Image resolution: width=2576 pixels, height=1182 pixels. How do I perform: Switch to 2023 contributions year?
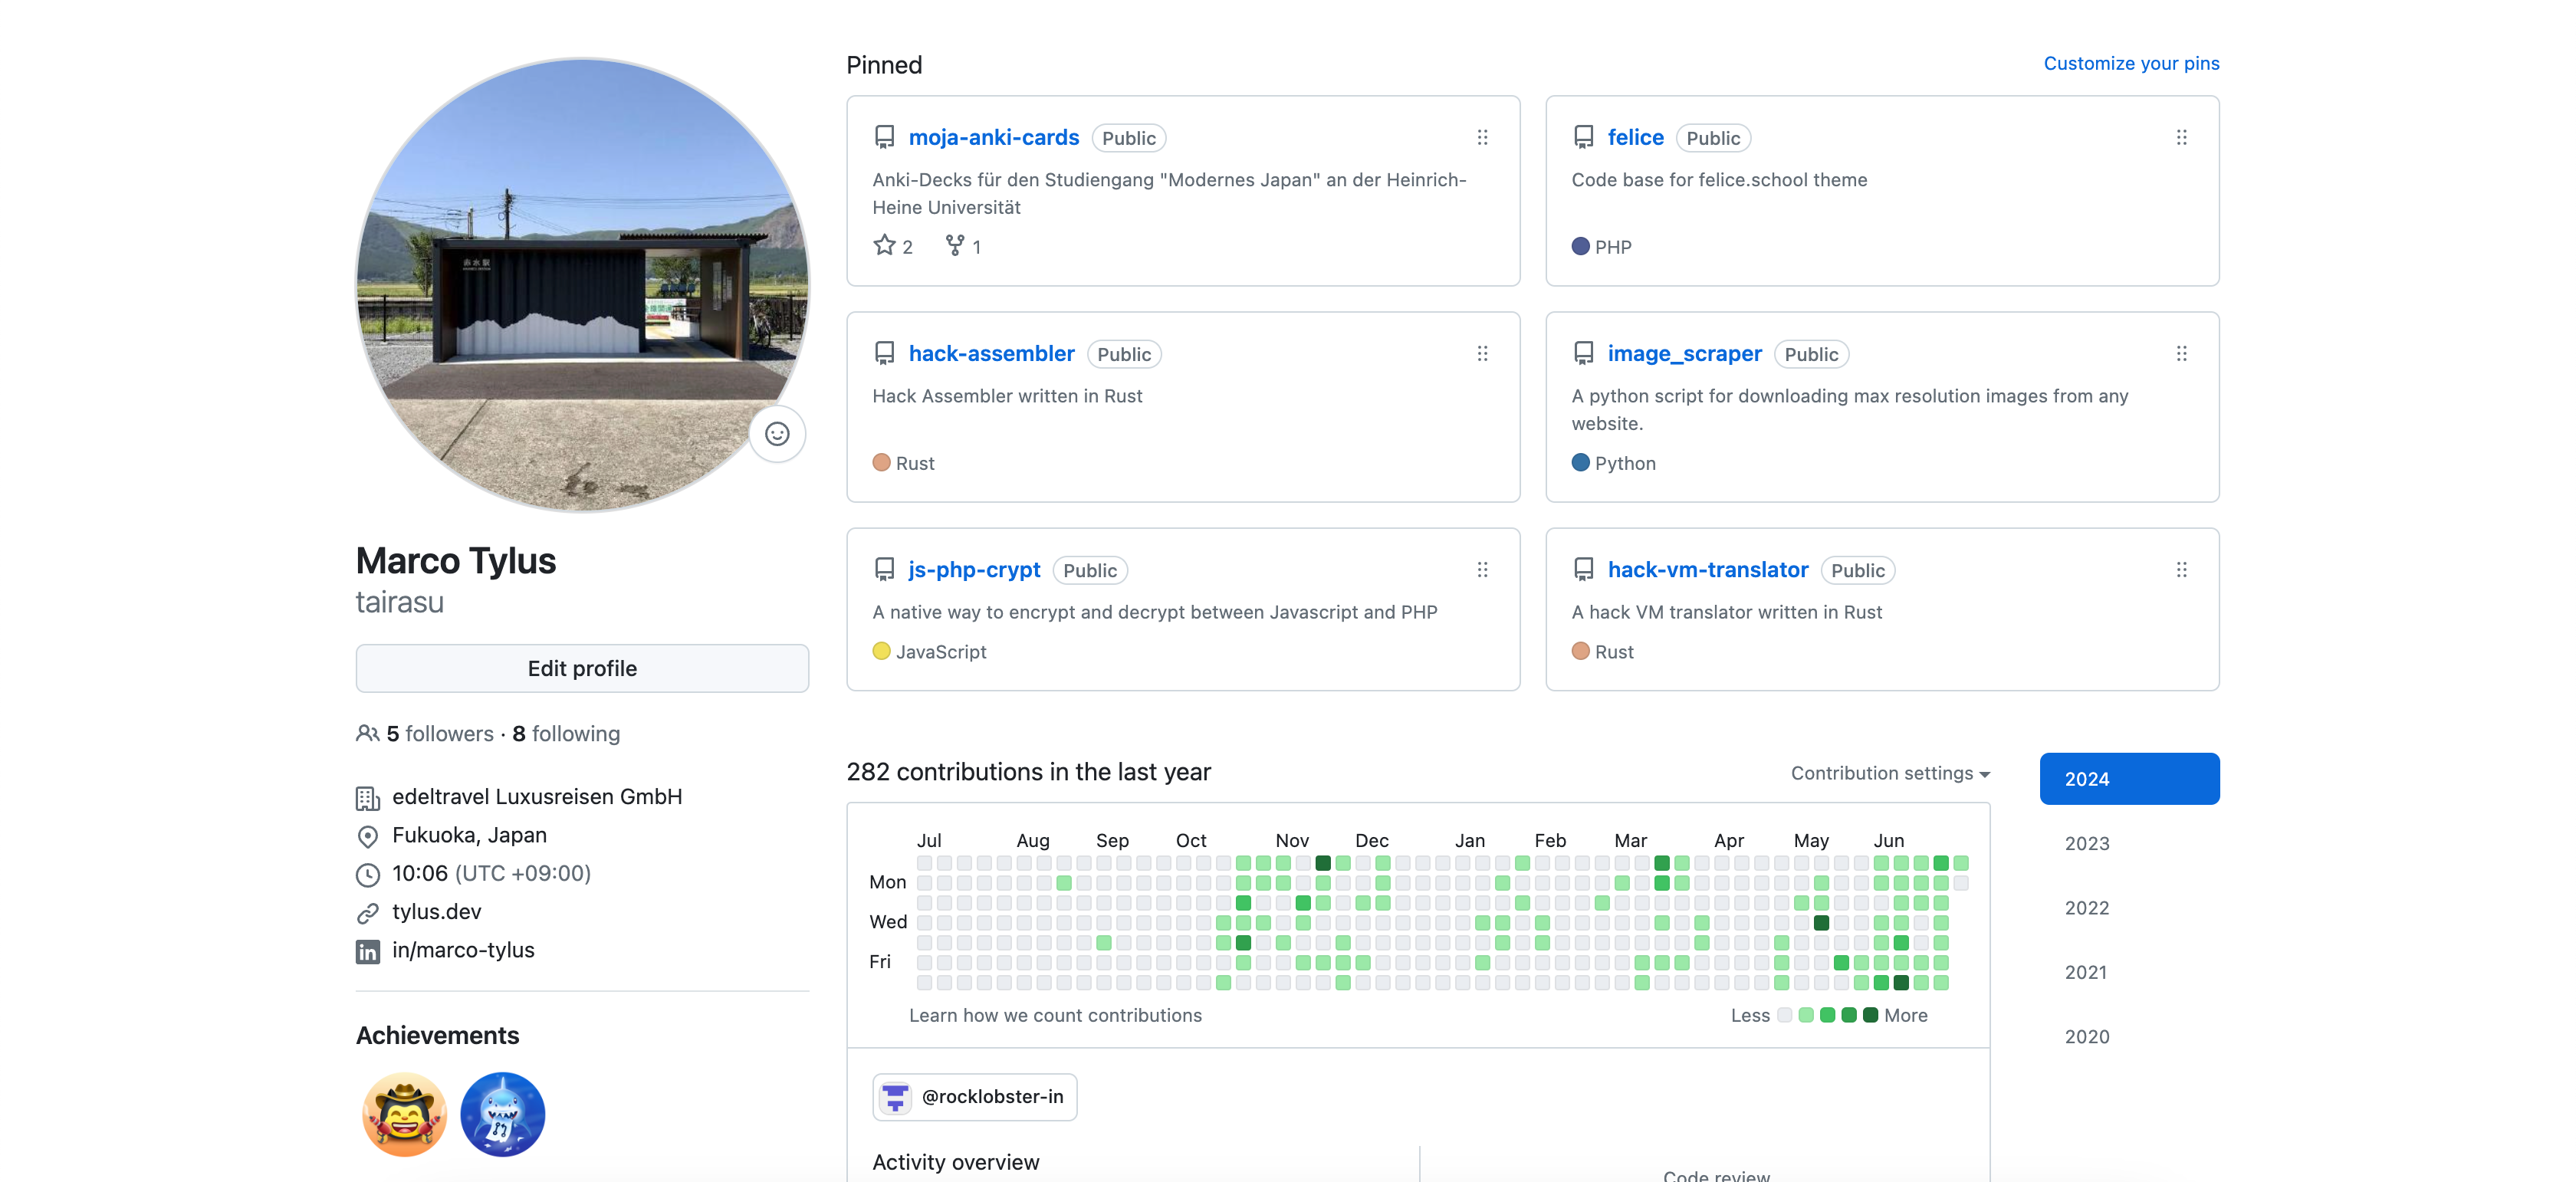coord(2086,843)
